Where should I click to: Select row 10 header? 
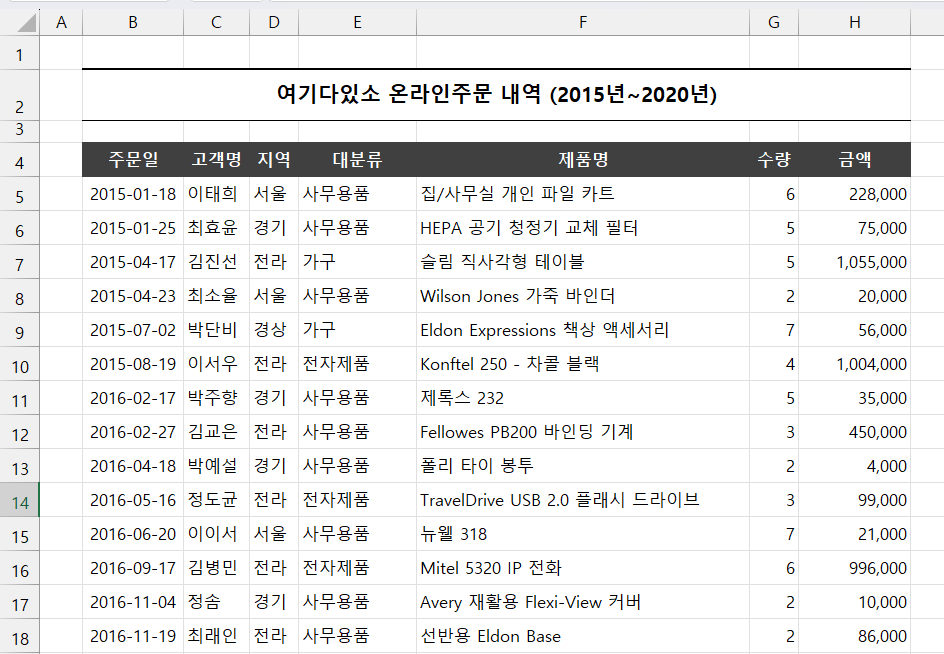[x=19, y=364]
